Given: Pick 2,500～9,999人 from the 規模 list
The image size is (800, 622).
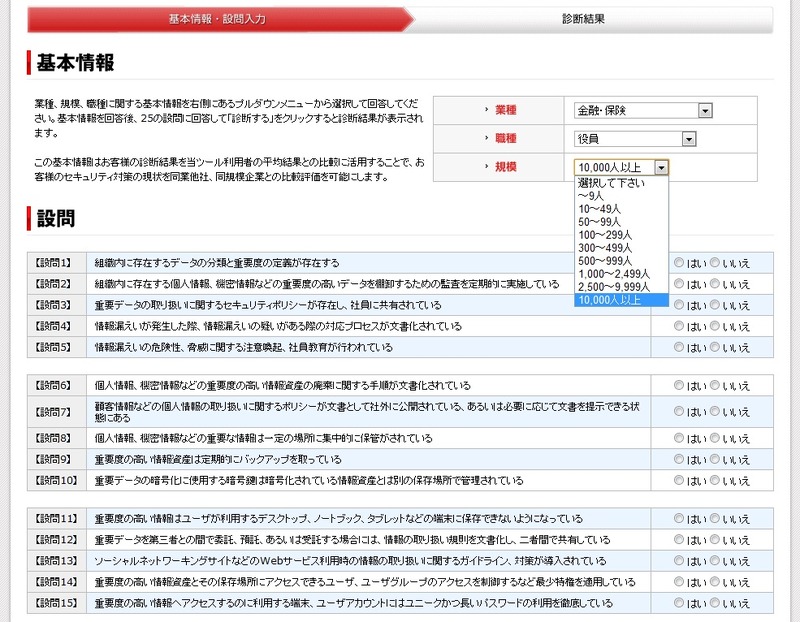Looking at the screenshot, I should pyautogui.click(x=614, y=287).
